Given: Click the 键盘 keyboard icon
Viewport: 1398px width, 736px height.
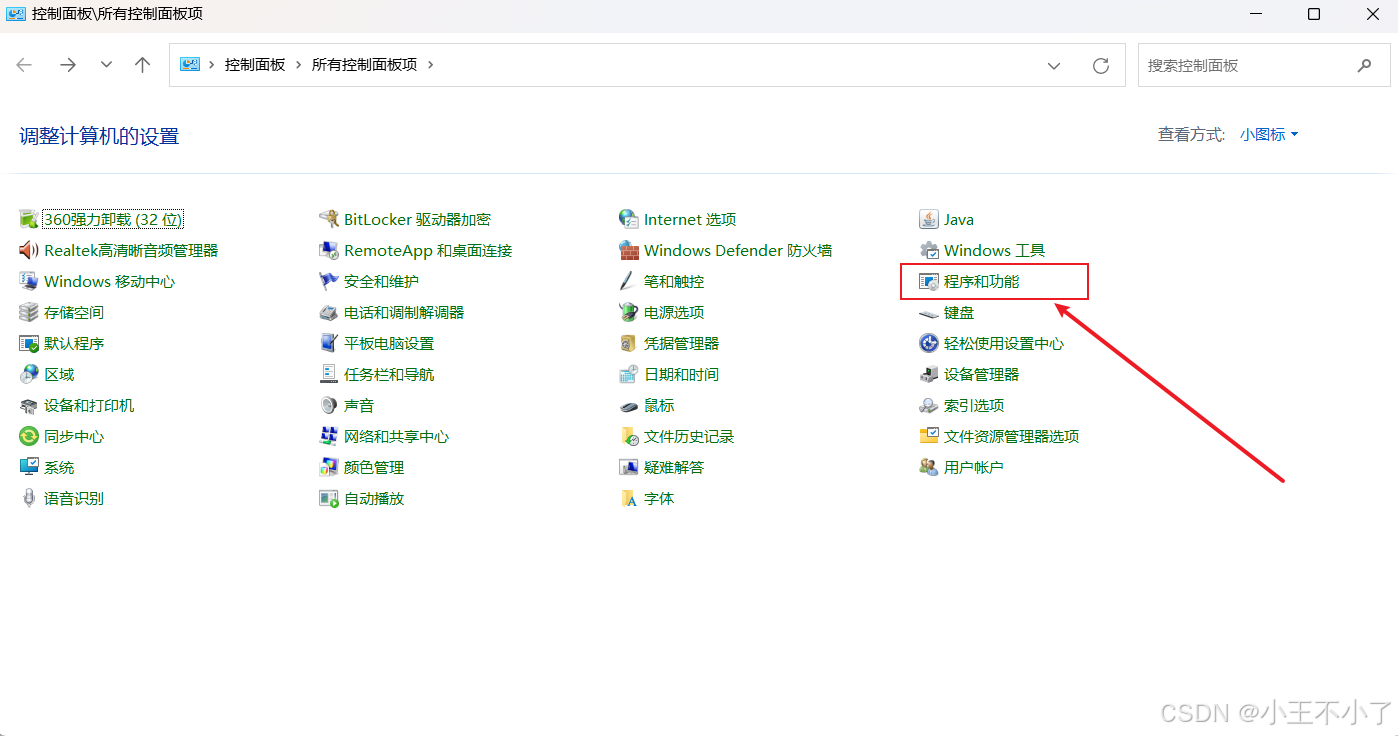Looking at the screenshot, I should [929, 312].
